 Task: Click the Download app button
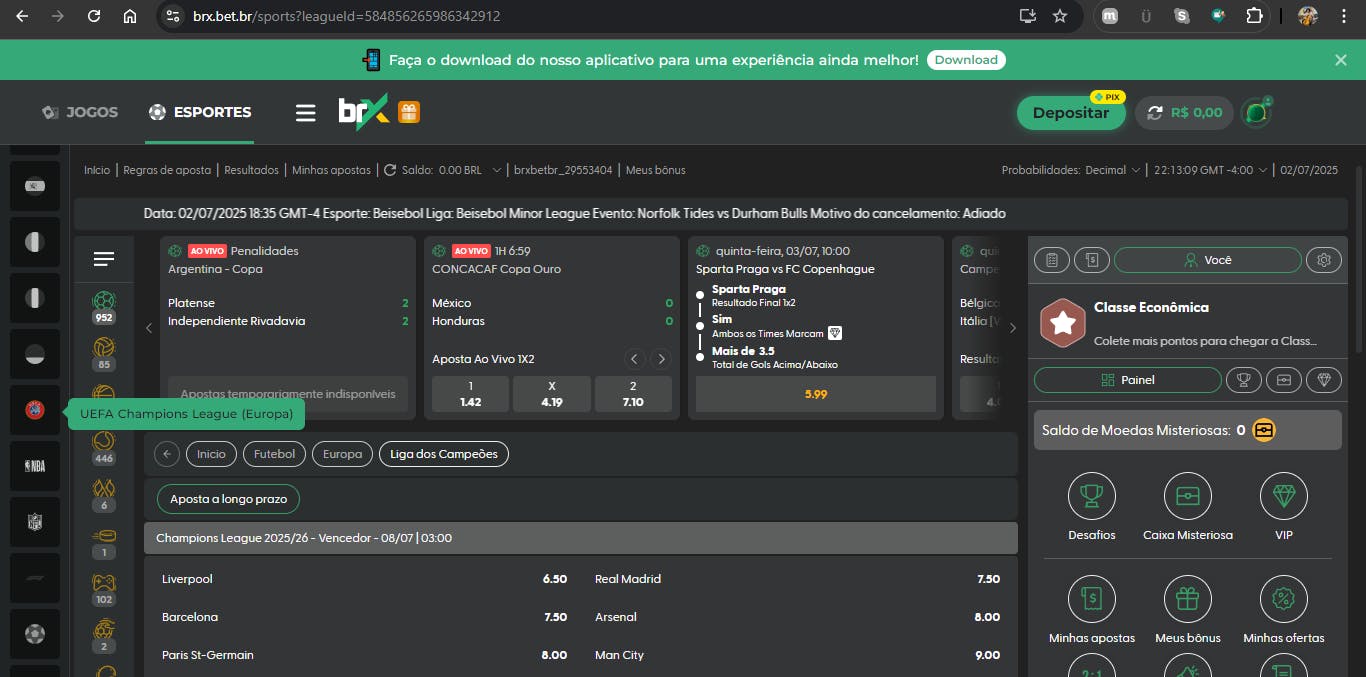tap(966, 60)
